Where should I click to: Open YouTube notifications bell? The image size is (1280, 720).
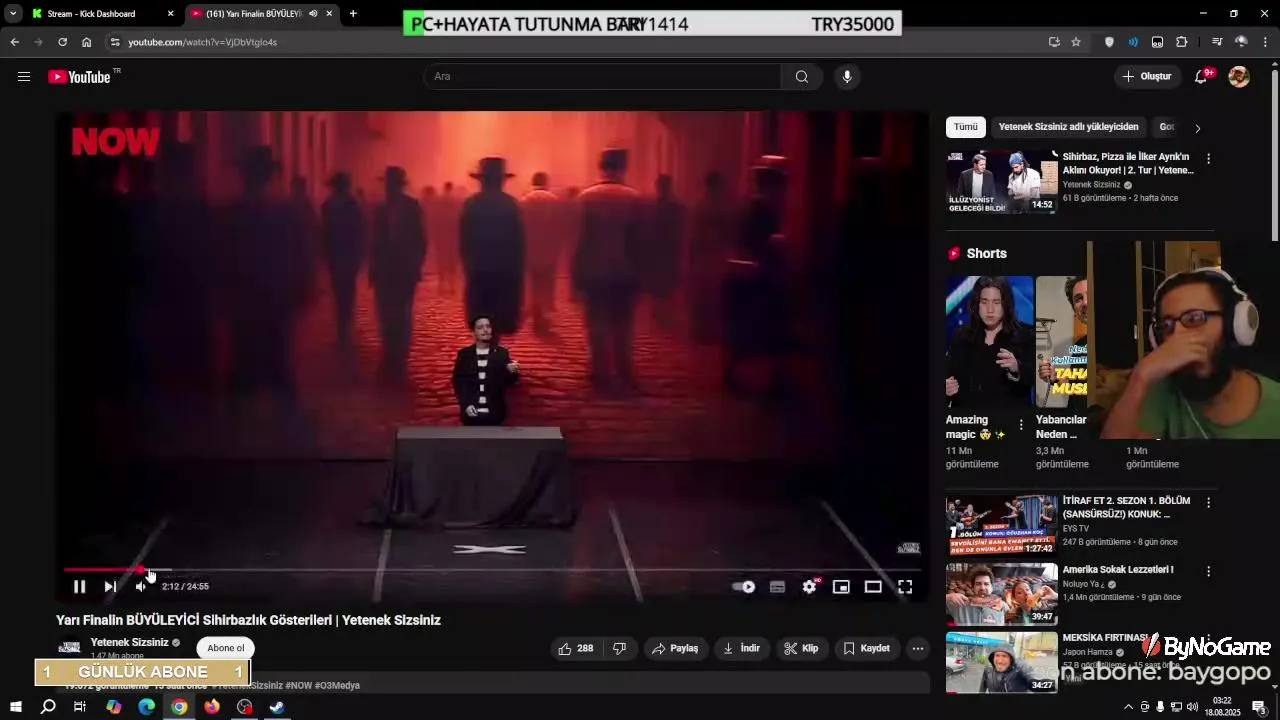pyautogui.click(x=1202, y=77)
